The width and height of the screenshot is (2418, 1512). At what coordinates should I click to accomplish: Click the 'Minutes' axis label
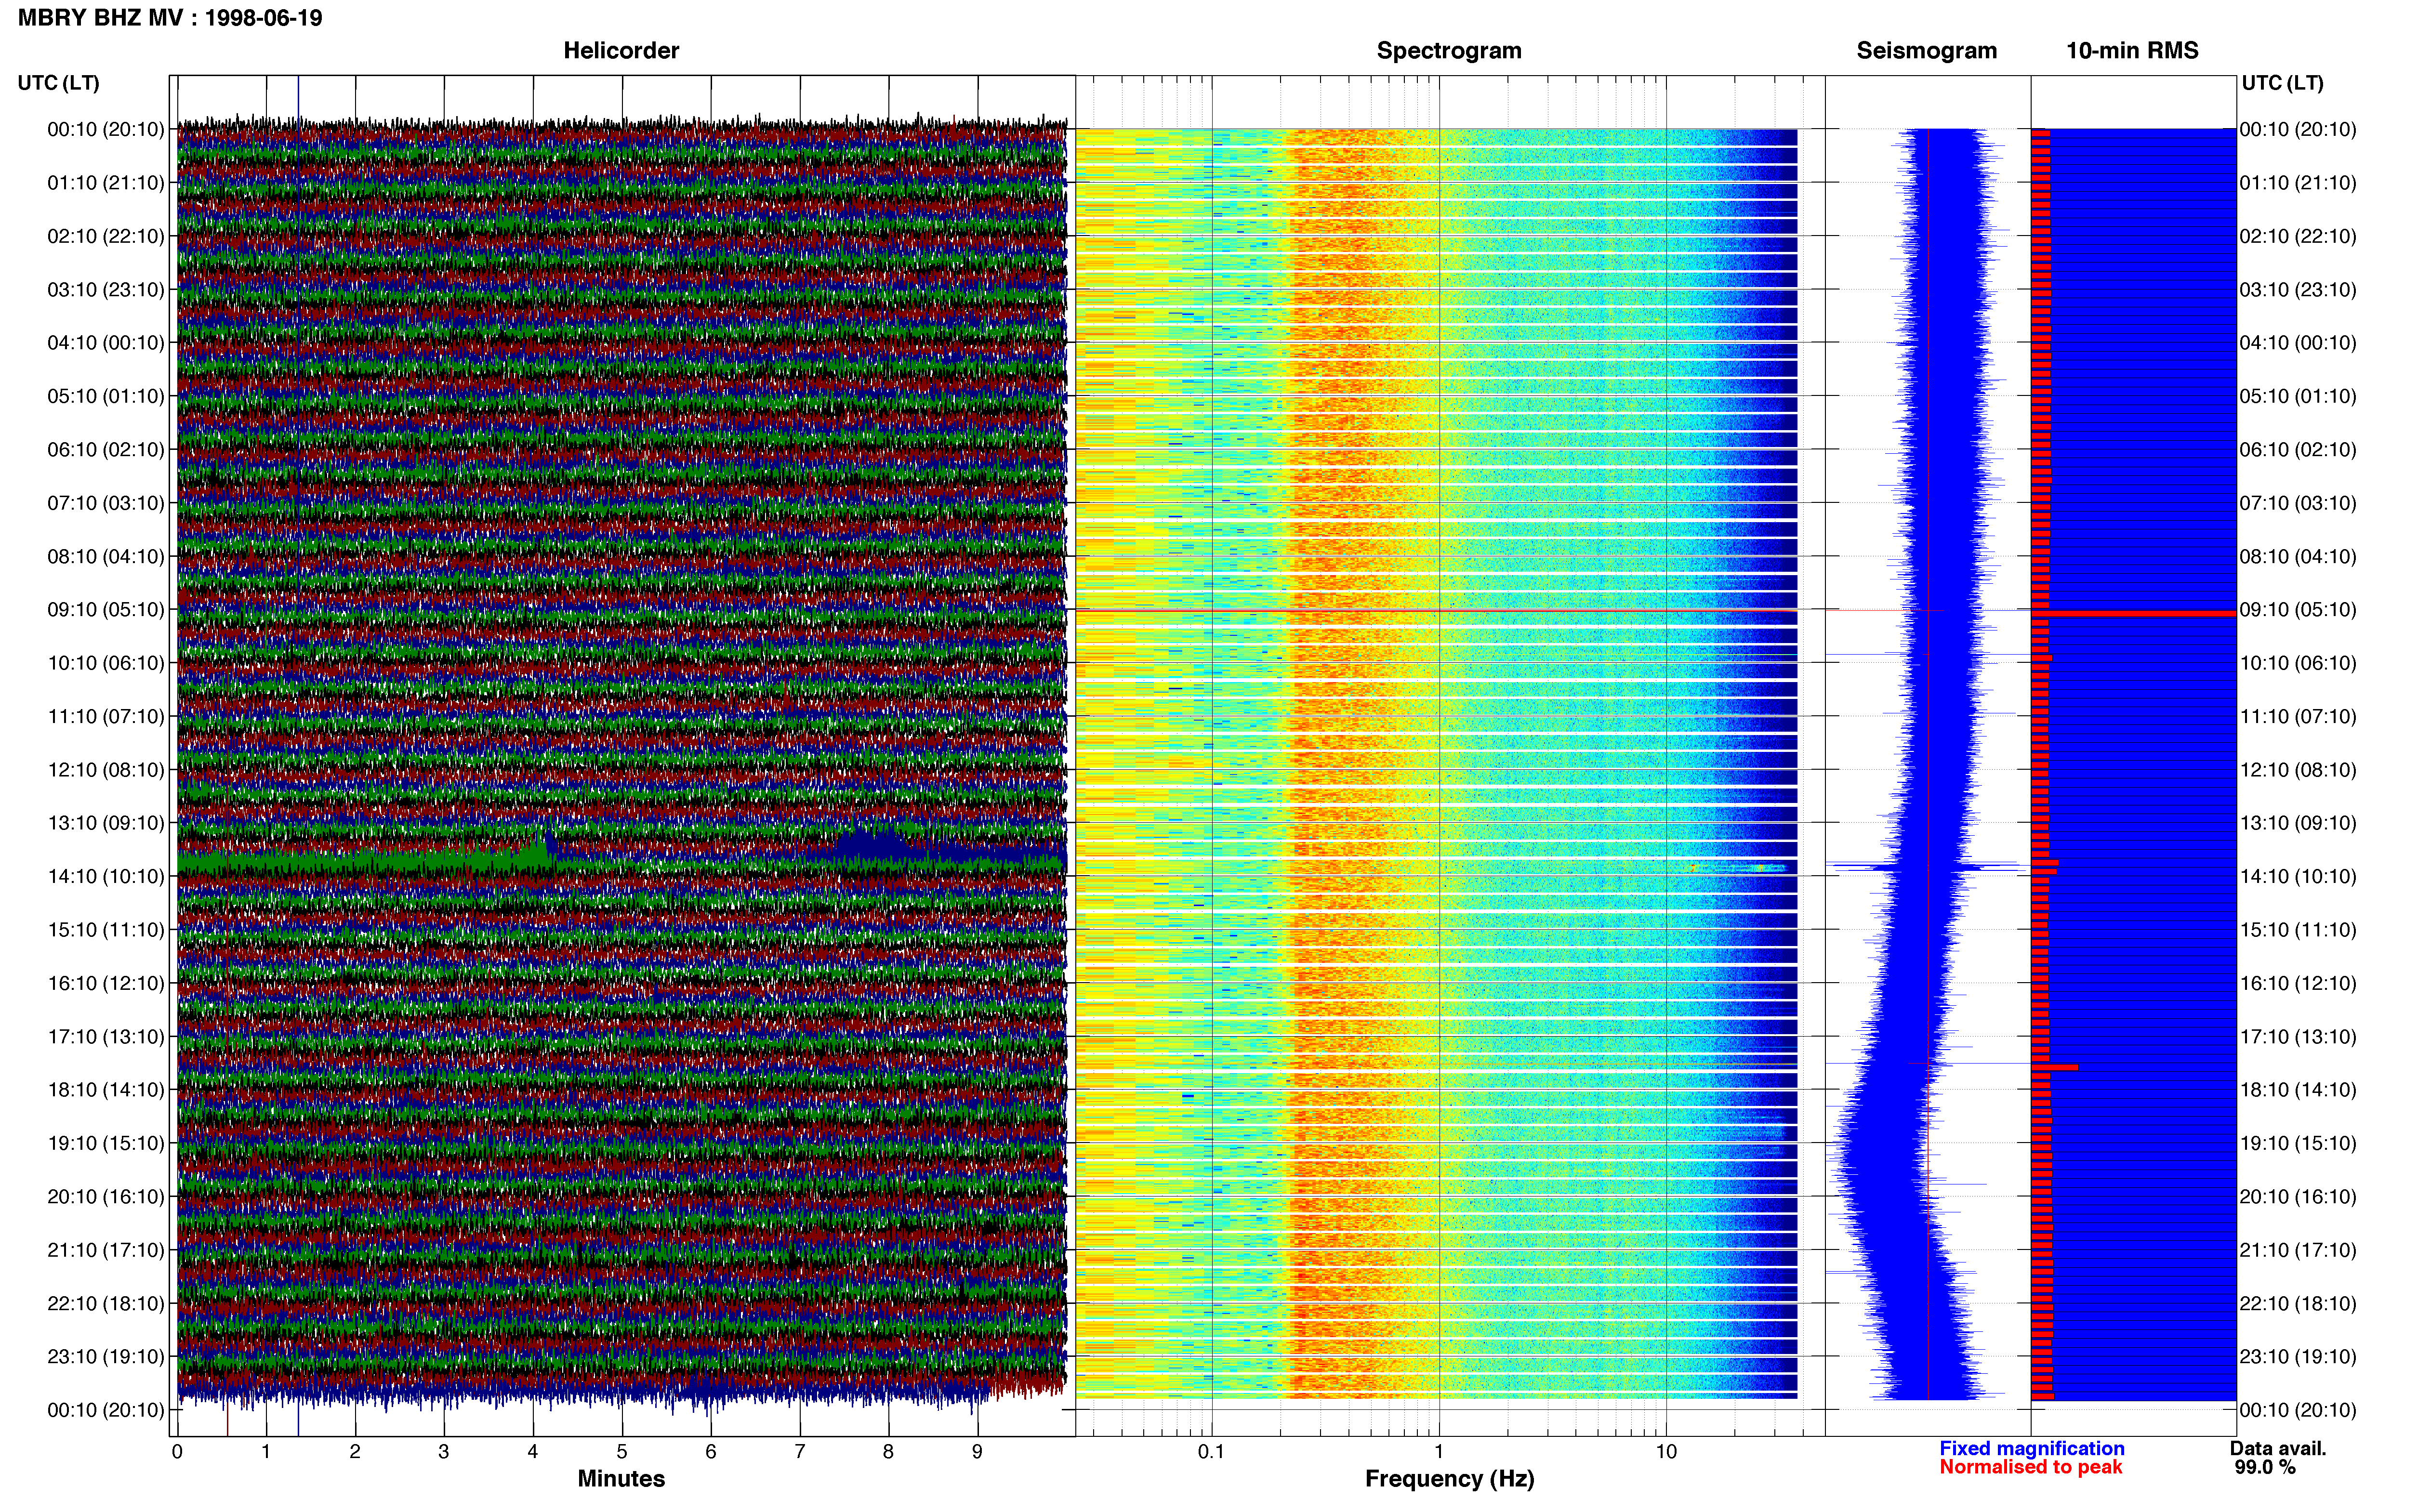pyautogui.click(x=621, y=1478)
